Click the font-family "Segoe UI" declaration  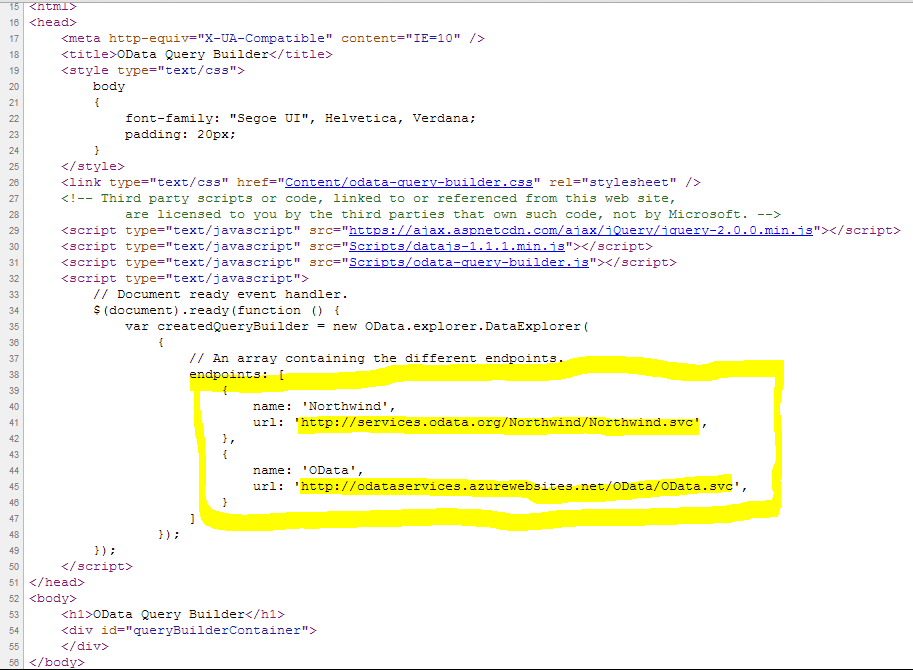coord(300,118)
